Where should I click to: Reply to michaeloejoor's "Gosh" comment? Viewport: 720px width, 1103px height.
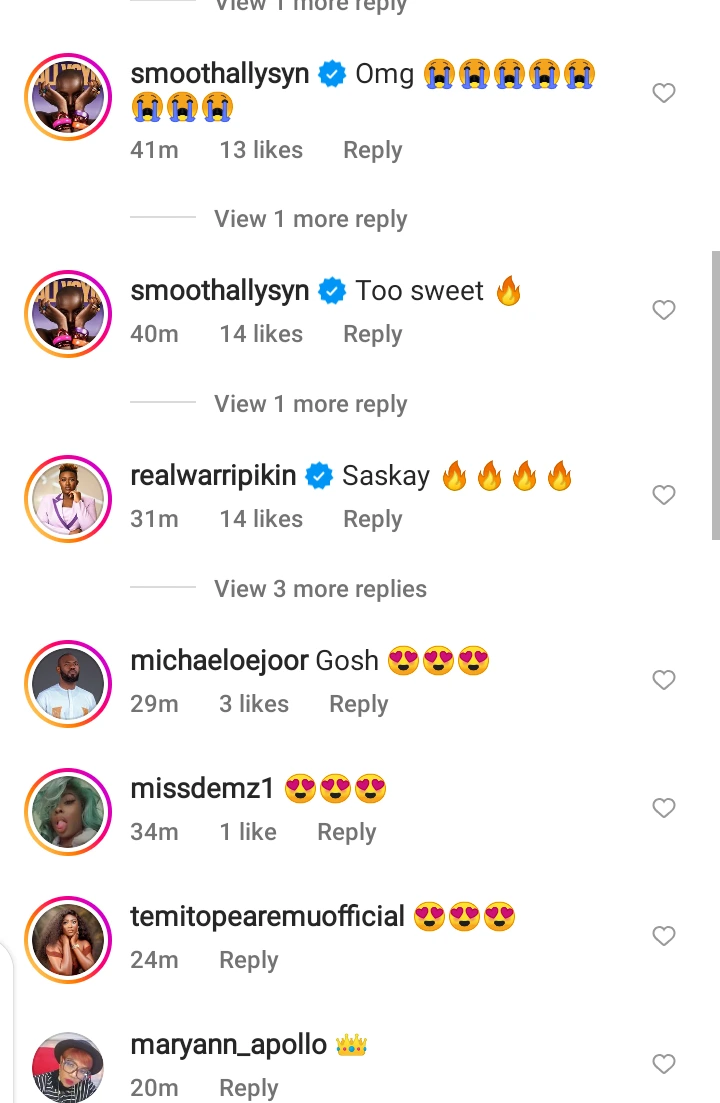(358, 704)
